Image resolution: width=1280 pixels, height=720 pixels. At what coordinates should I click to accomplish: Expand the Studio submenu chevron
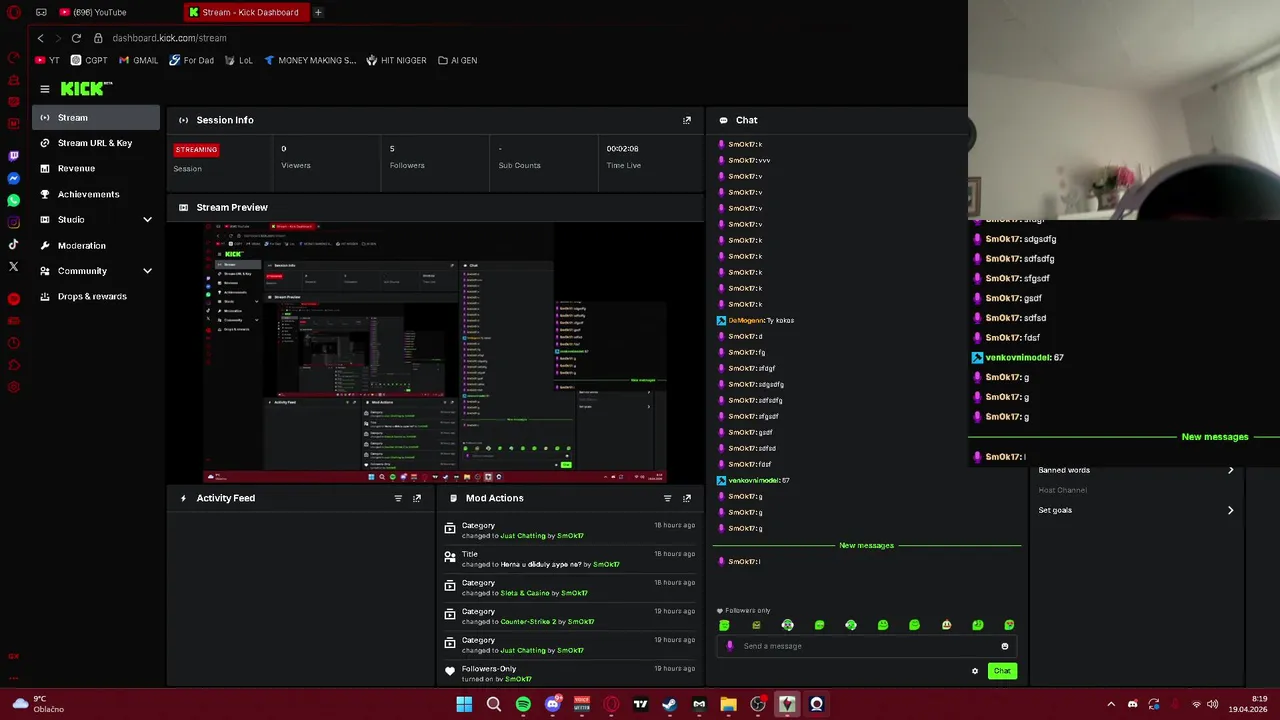pyautogui.click(x=147, y=219)
